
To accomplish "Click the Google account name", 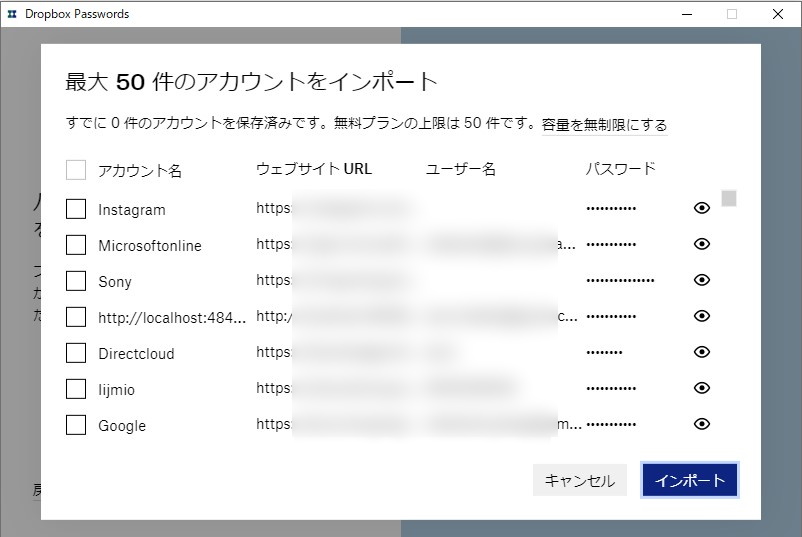I will tap(122, 426).
